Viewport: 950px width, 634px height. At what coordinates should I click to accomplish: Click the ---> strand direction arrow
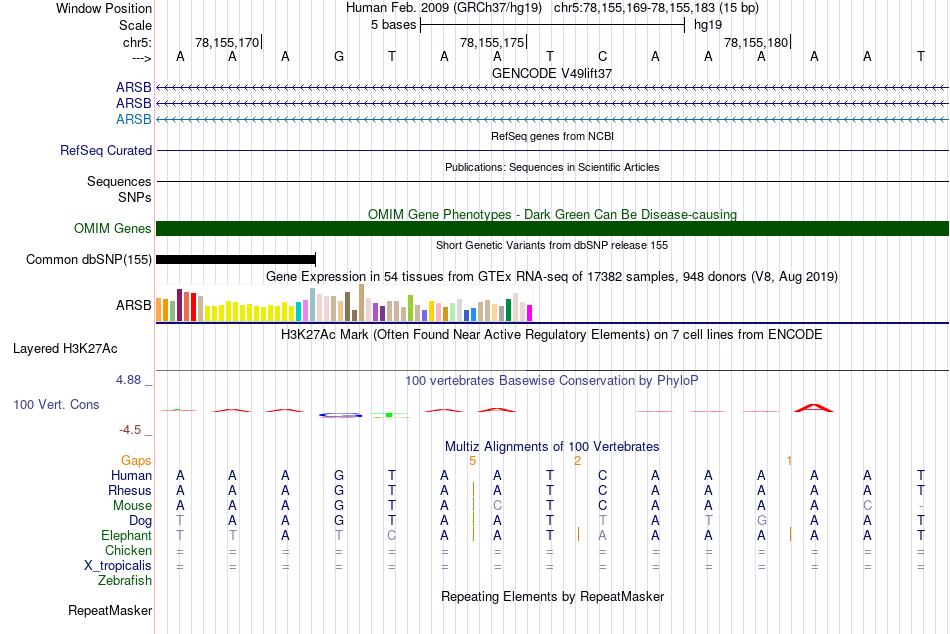(142, 58)
